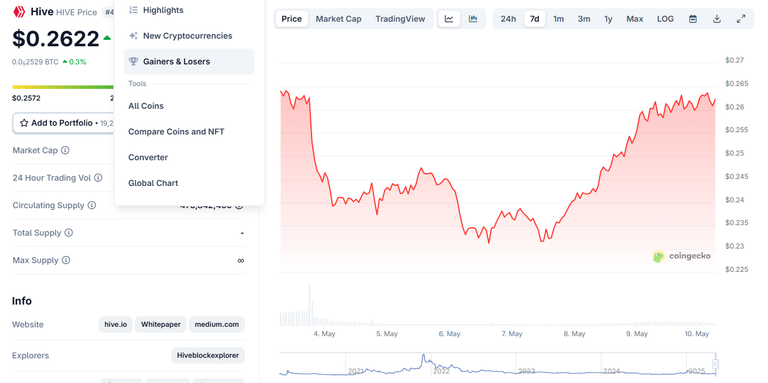Click the Max Supply info icon

(x=66, y=260)
